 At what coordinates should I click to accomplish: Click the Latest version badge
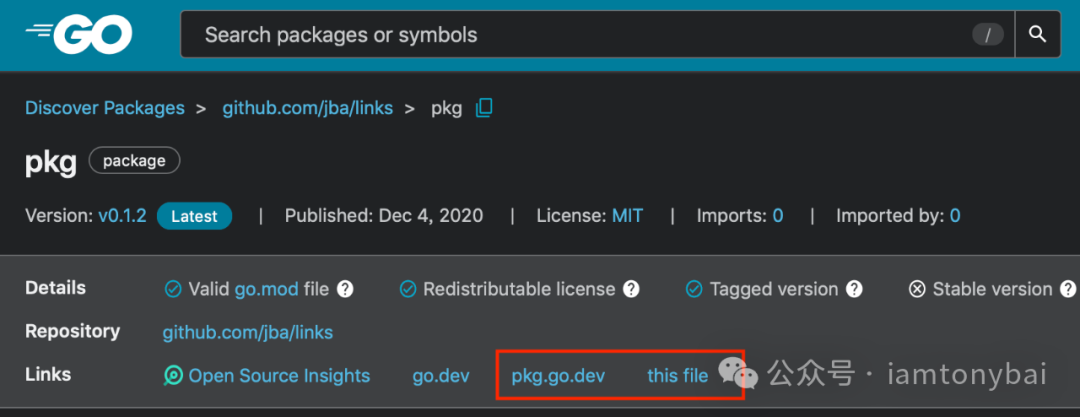pyautogui.click(x=194, y=216)
